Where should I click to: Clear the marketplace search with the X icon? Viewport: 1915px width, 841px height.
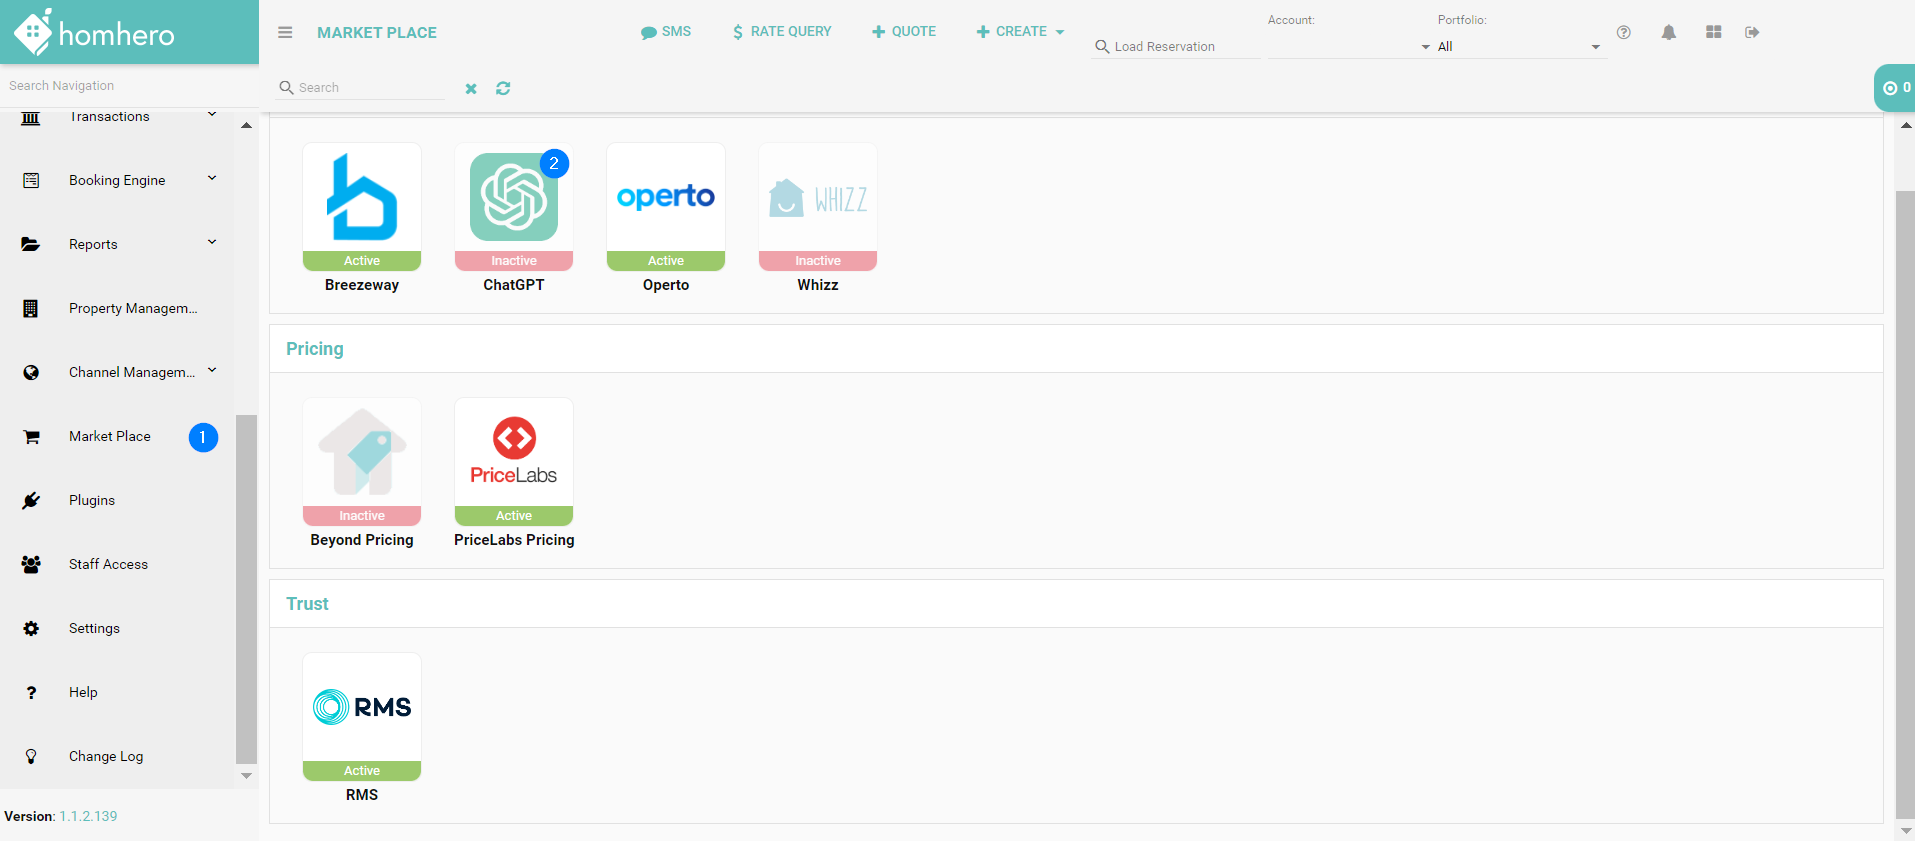click(471, 88)
